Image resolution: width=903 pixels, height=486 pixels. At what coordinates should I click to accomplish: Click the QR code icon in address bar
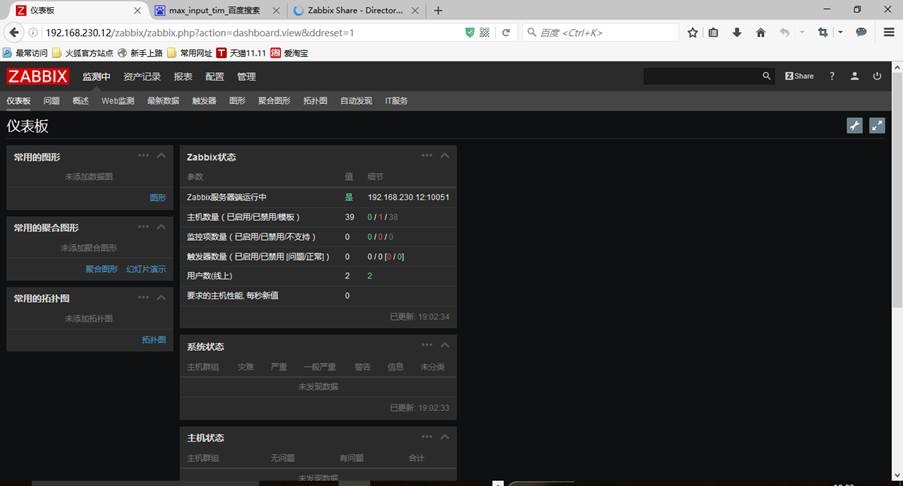point(485,33)
